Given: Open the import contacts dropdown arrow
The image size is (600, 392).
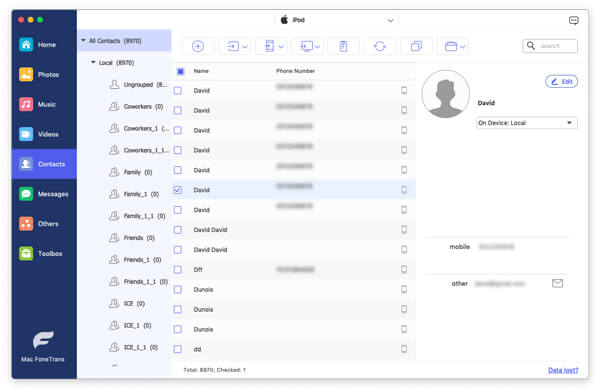Looking at the screenshot, I should (x=245, y=47).
